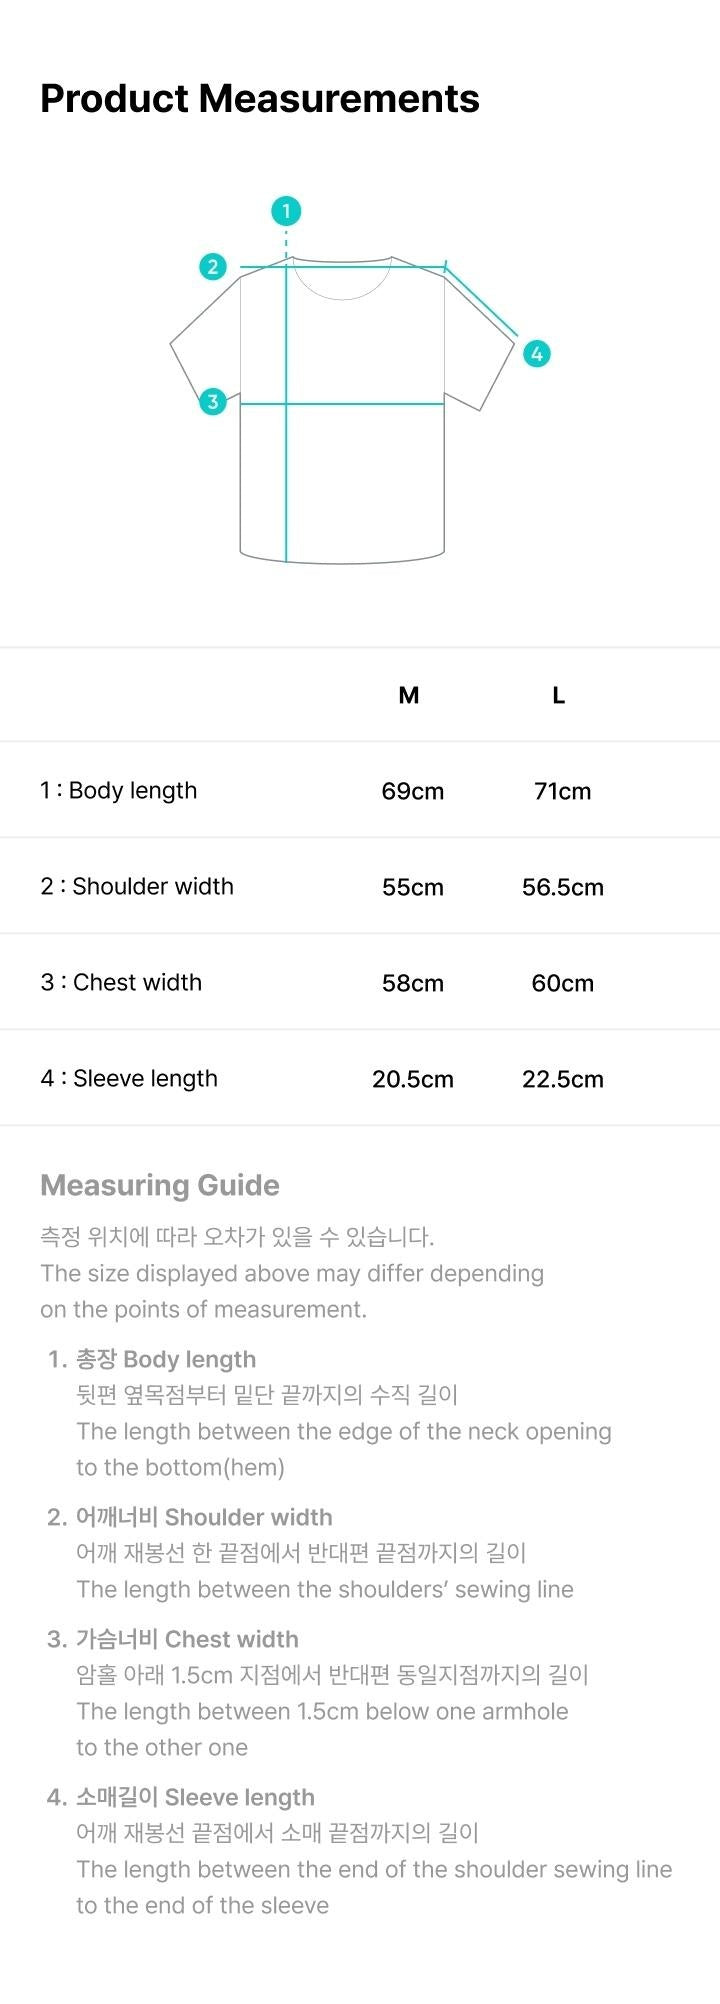Click the teal number 3 marker
Viewport: 720px width, 2004px height.
212,402
